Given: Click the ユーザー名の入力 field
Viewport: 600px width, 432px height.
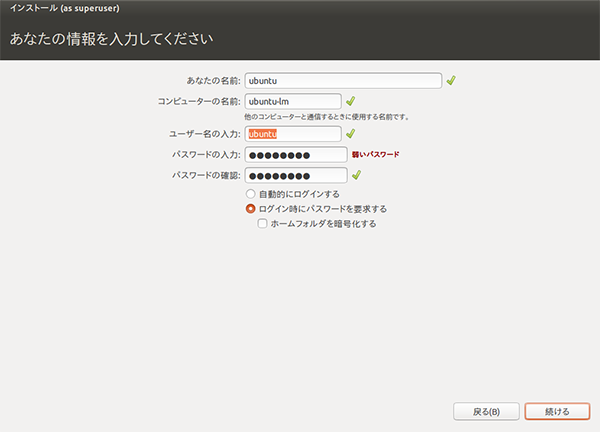Looking at the screenshot, I should 293,134.
